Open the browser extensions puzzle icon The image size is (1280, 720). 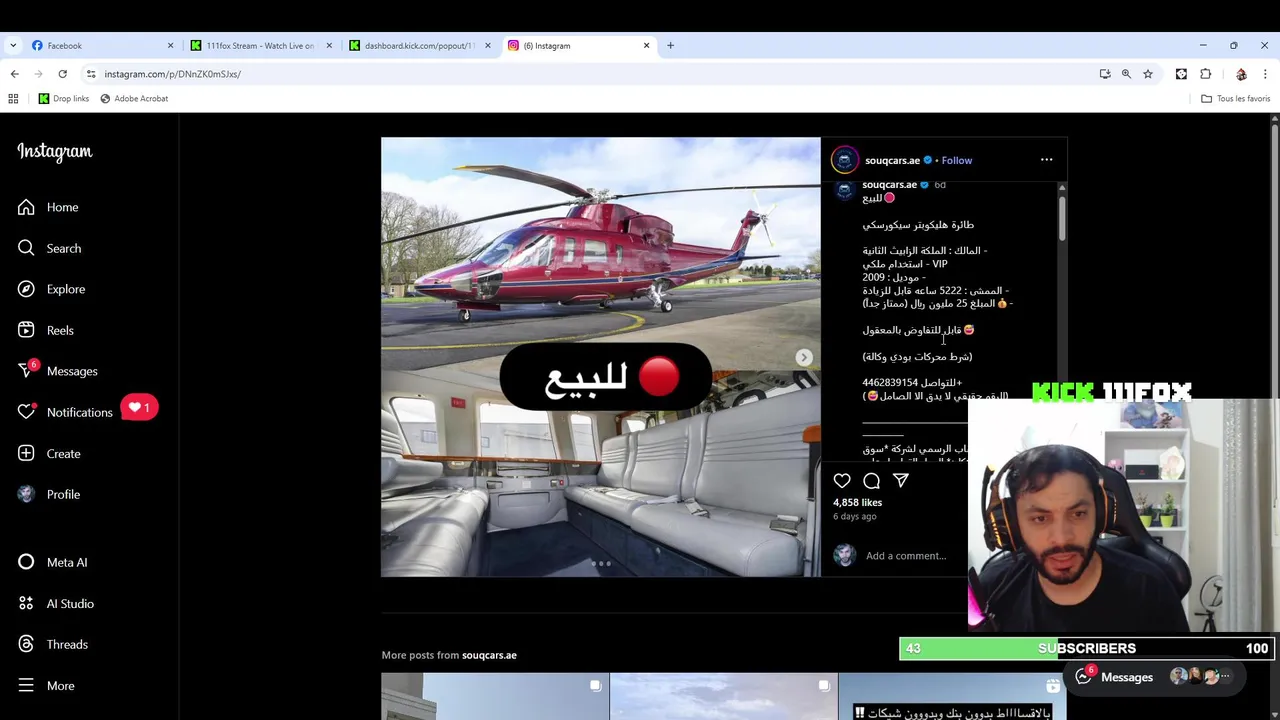1205,74
